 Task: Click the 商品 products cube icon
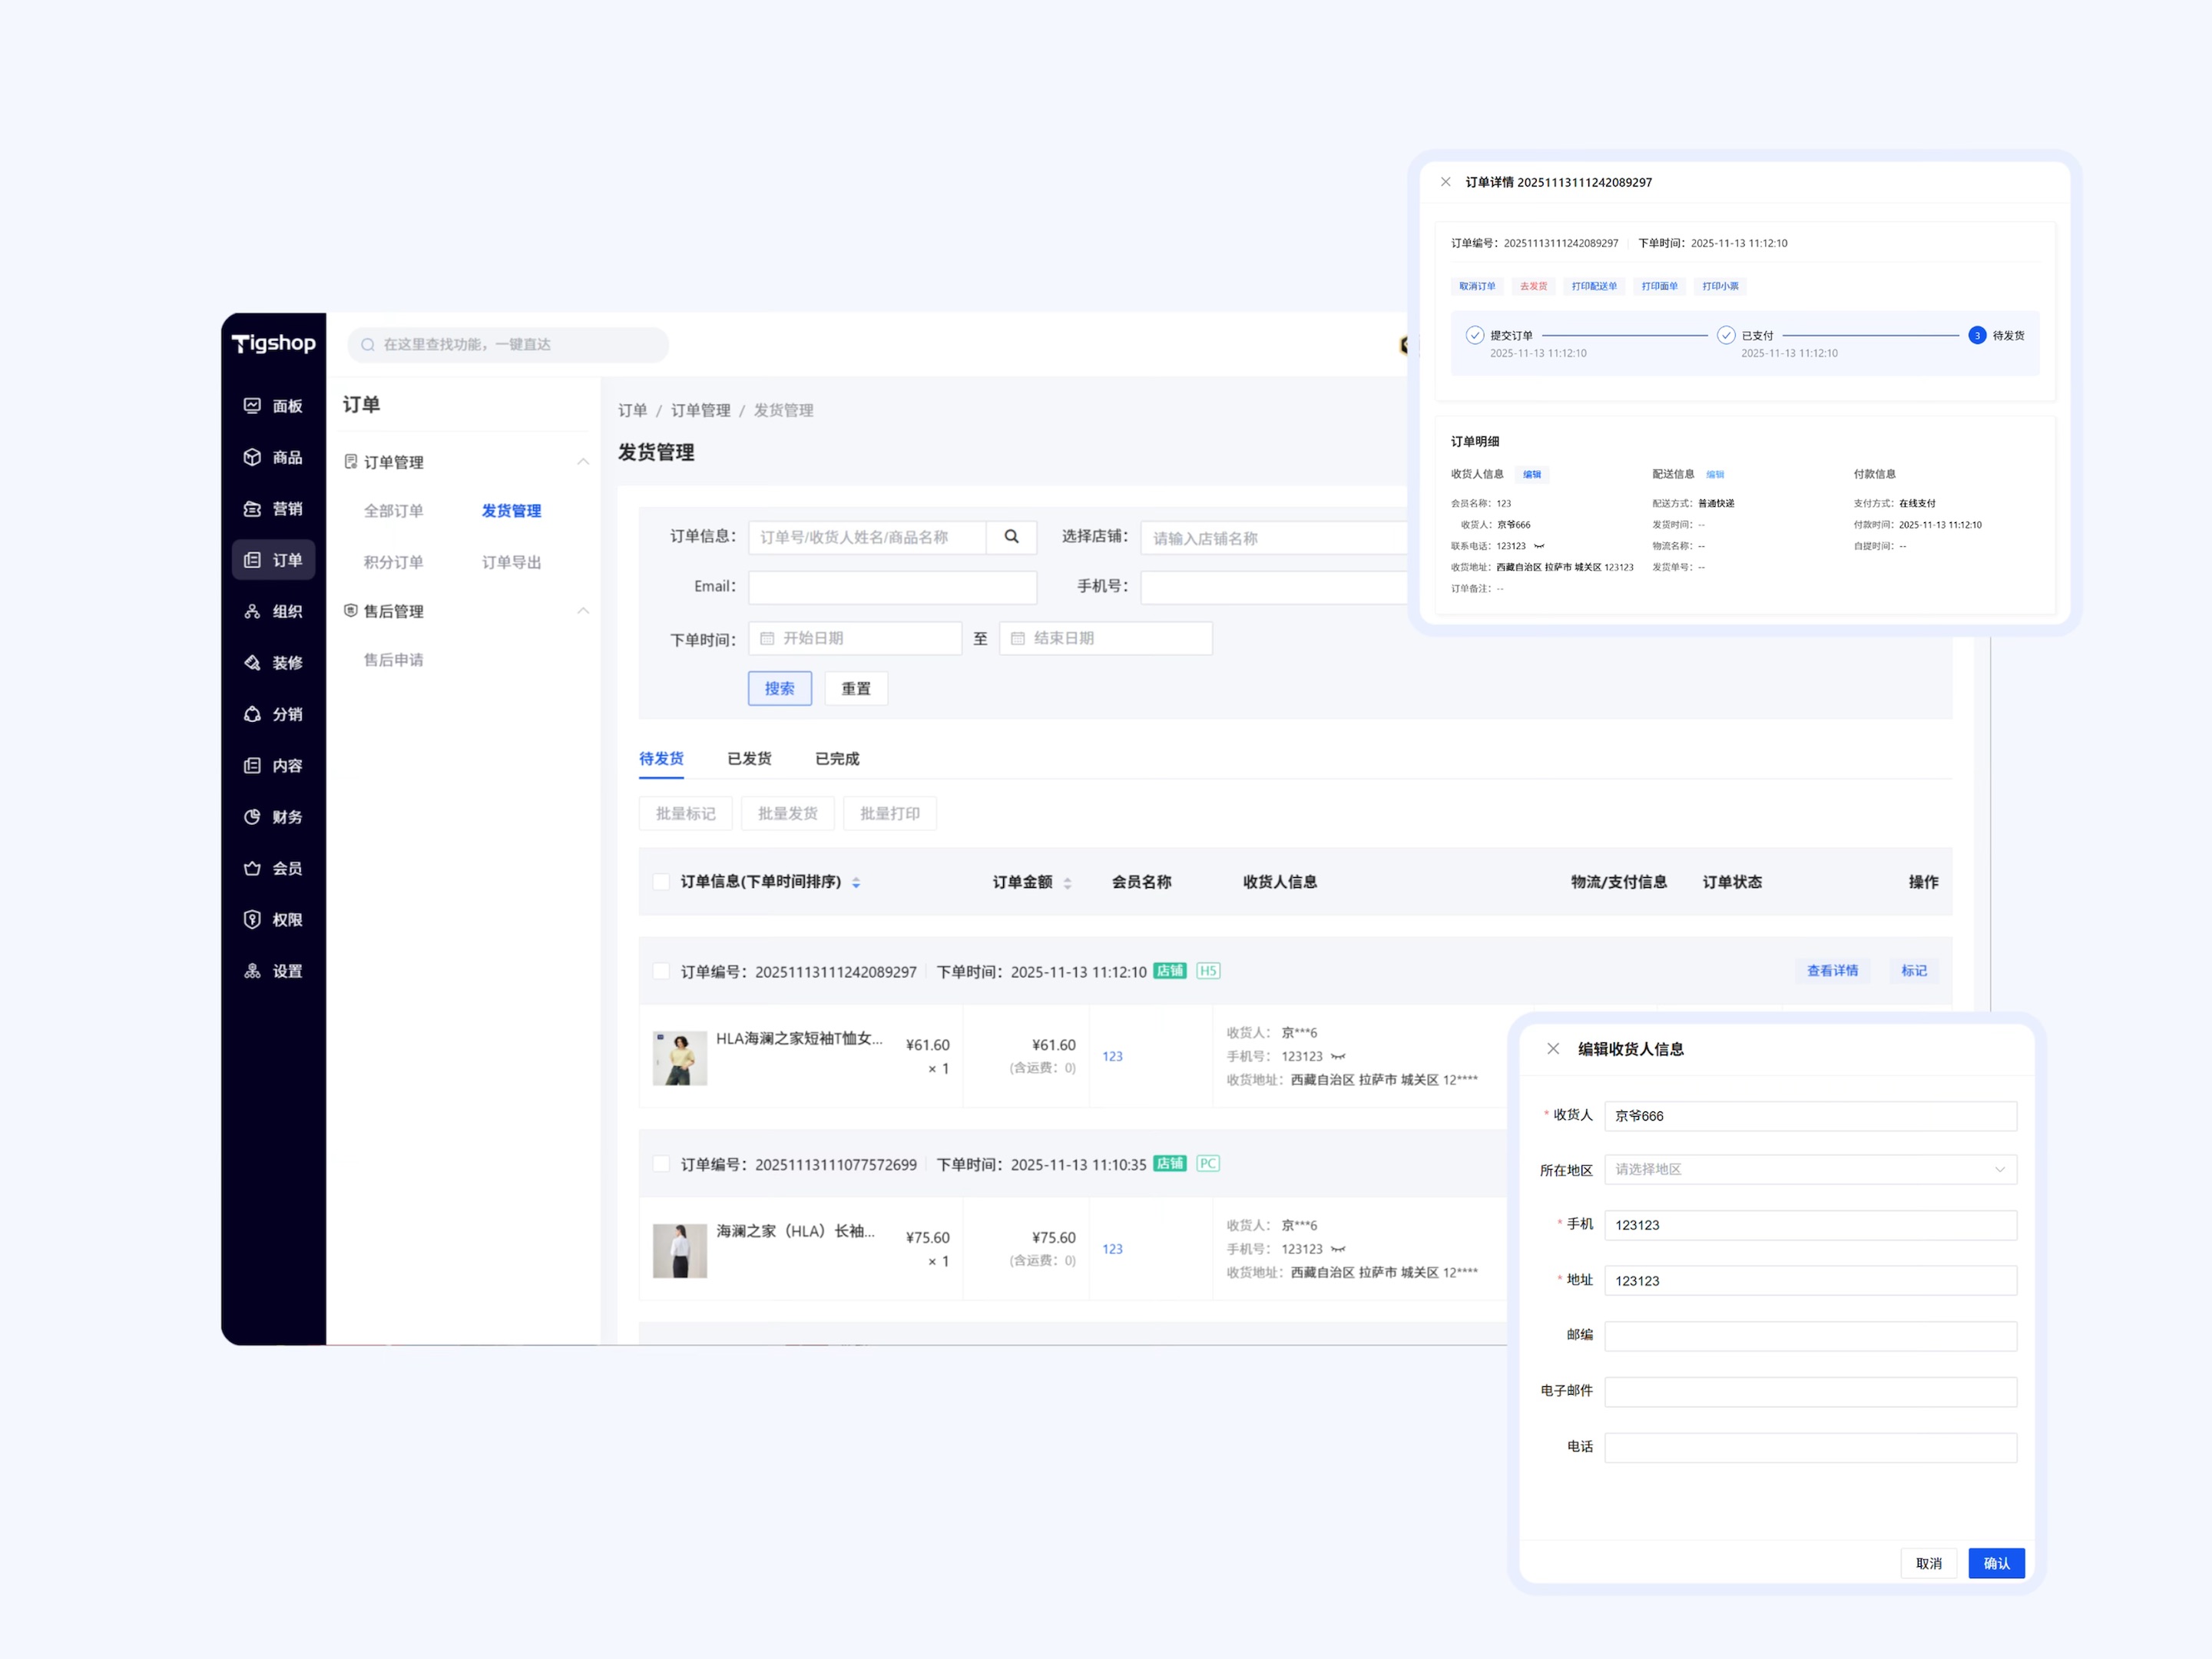(252, 457)
